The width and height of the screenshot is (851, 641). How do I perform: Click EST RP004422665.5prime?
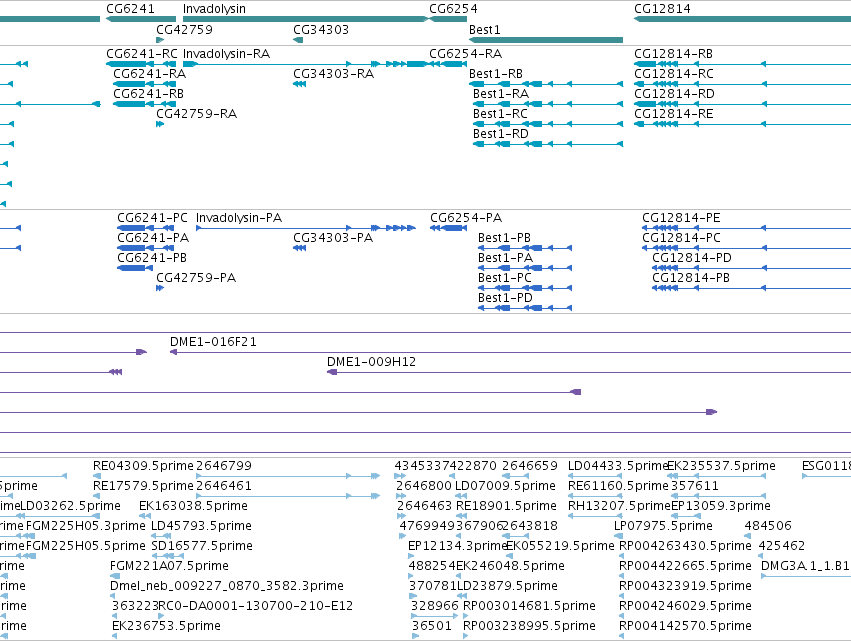[x=685, y=566]
